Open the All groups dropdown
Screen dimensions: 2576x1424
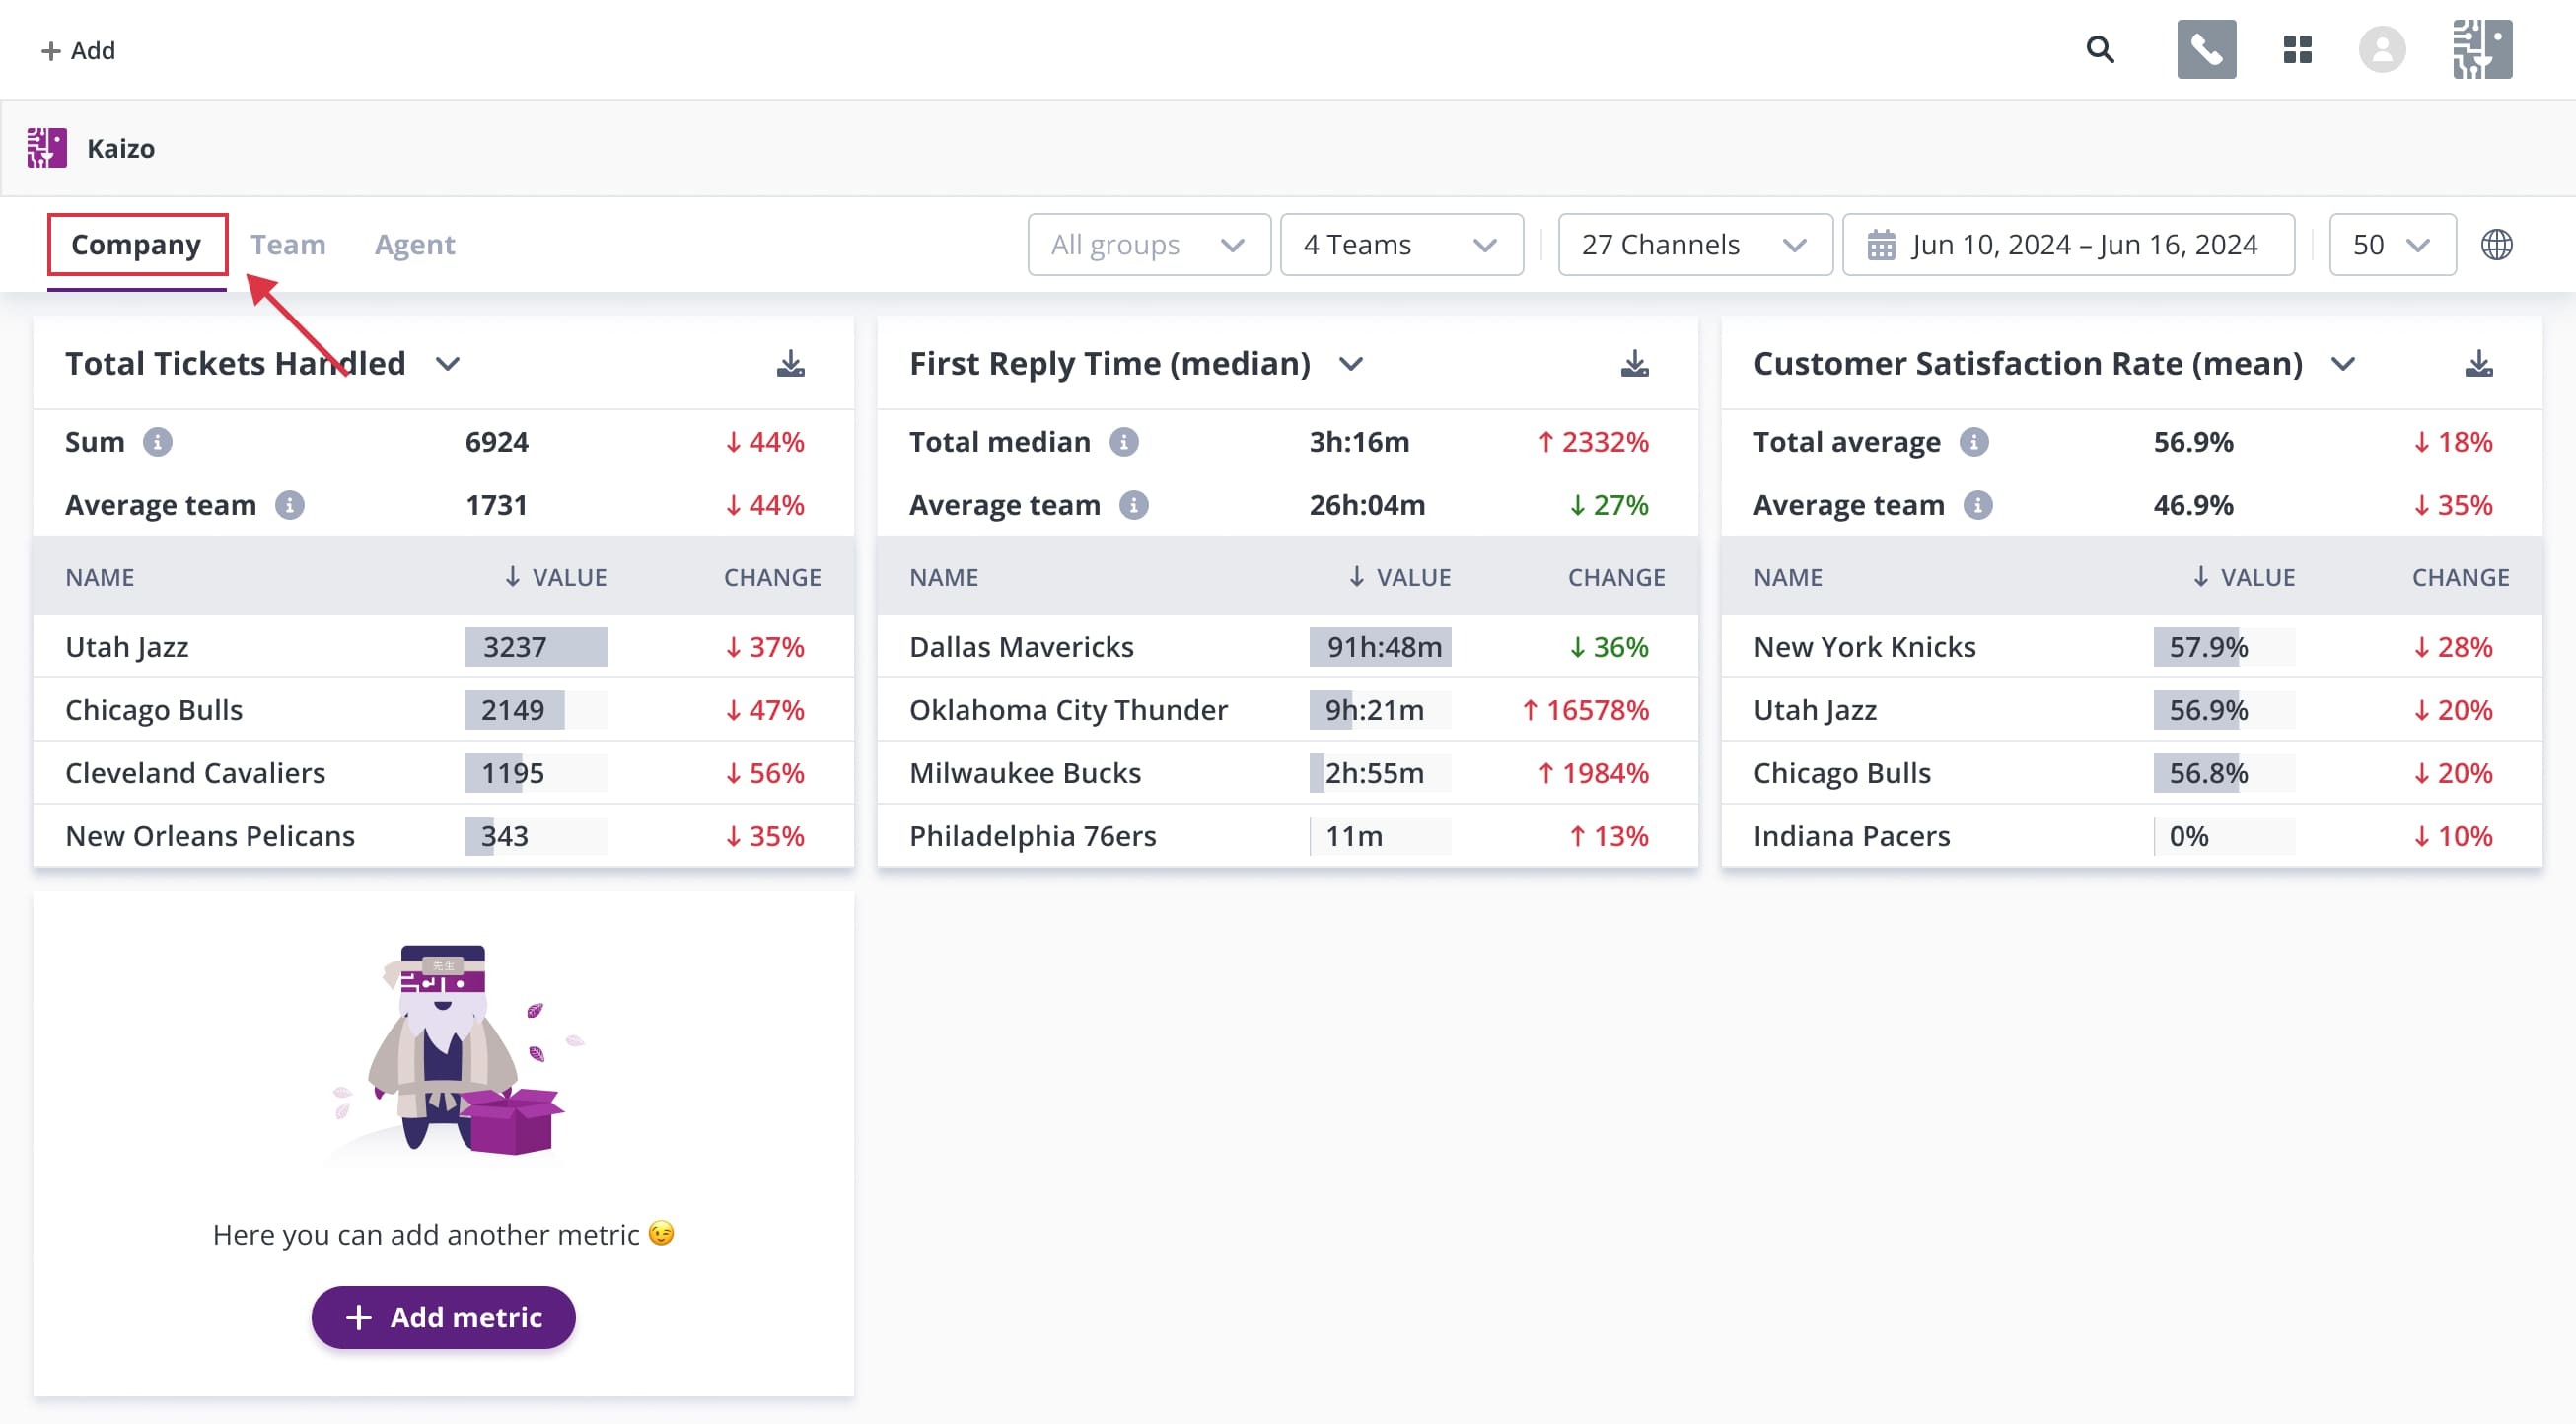click(x=1148, y=244)
